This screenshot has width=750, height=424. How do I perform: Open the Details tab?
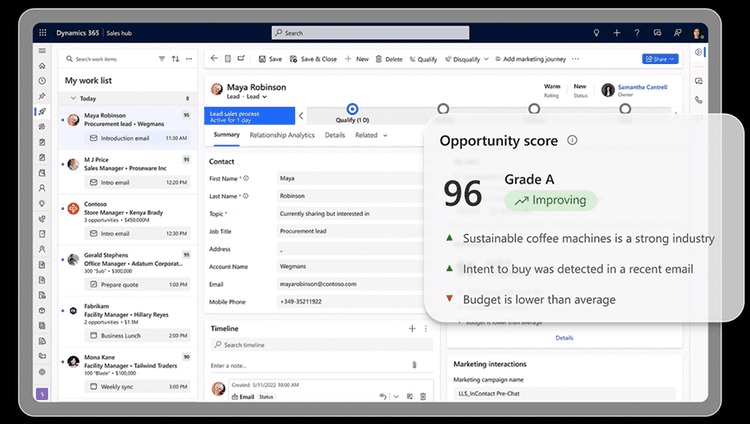[334, 135]
